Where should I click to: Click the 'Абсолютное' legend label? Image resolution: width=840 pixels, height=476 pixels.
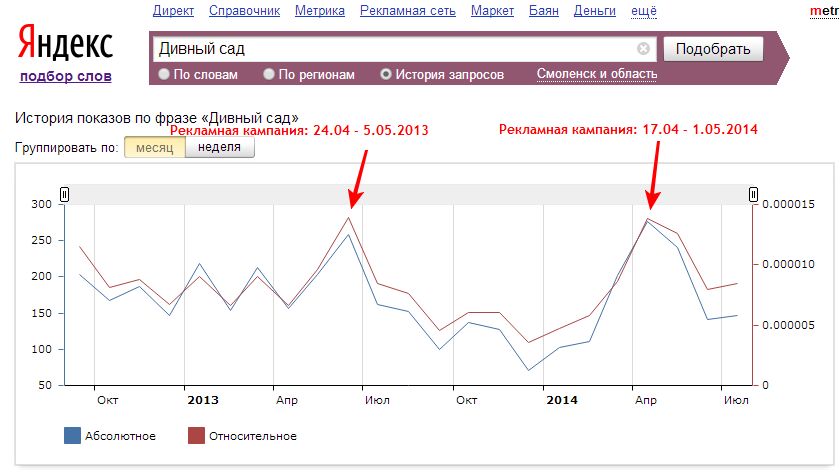coord(120,436)
